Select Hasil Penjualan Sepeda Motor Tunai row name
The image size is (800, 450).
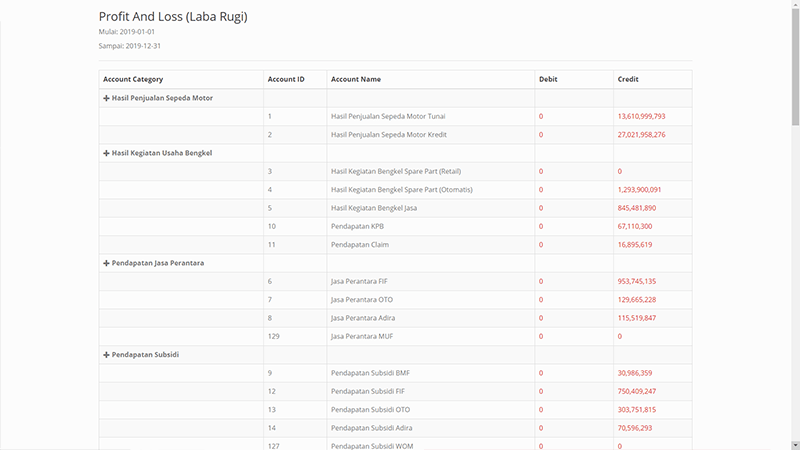click(x=388, y=116)
